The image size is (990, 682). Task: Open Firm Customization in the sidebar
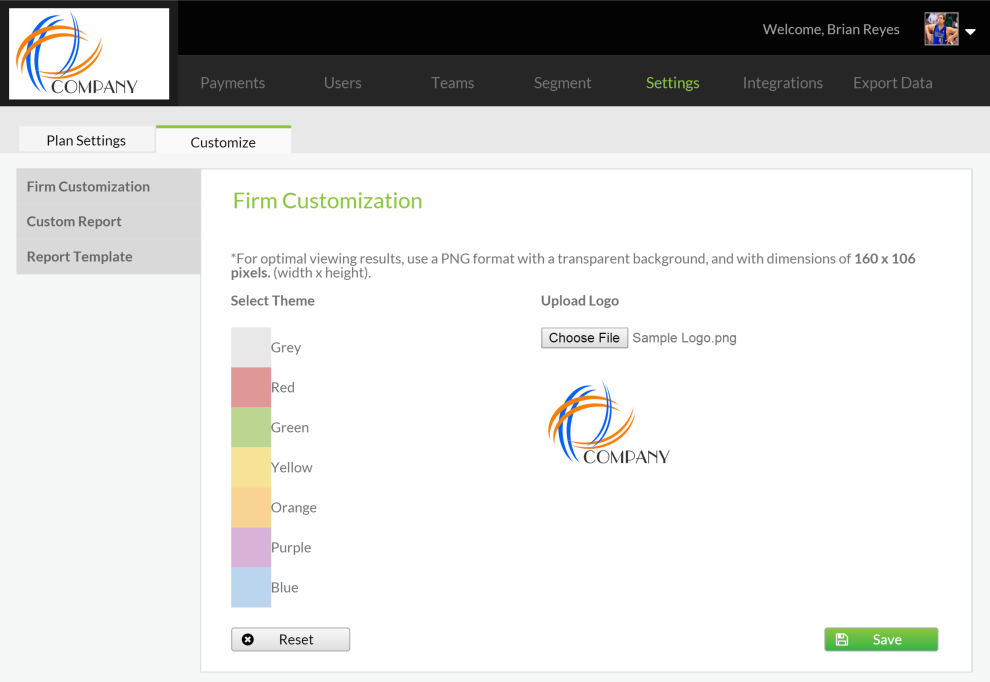click(109, 186)
